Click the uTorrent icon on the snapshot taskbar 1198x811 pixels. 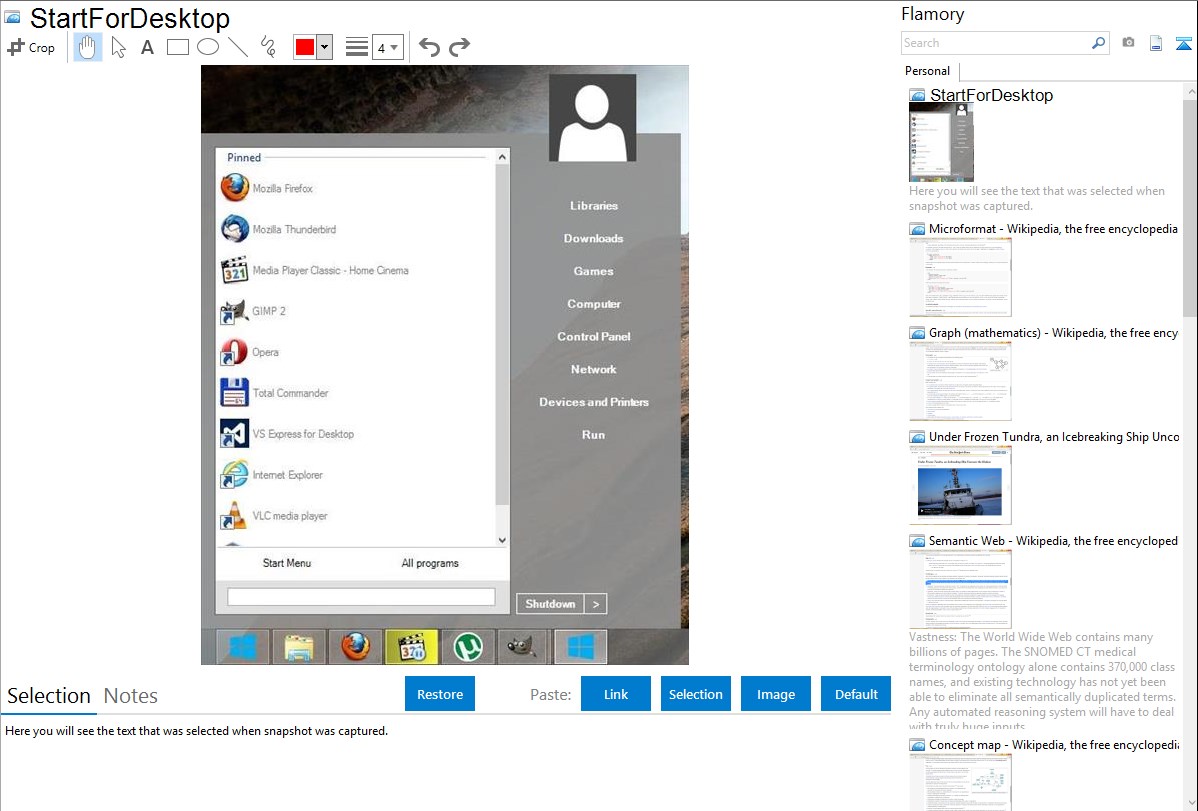[468, 647]
